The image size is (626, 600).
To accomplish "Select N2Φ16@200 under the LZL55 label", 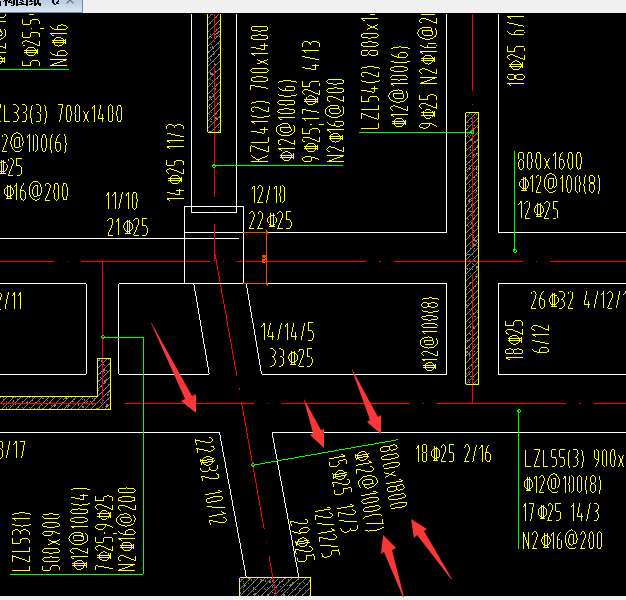I will (x=562, y=541).
